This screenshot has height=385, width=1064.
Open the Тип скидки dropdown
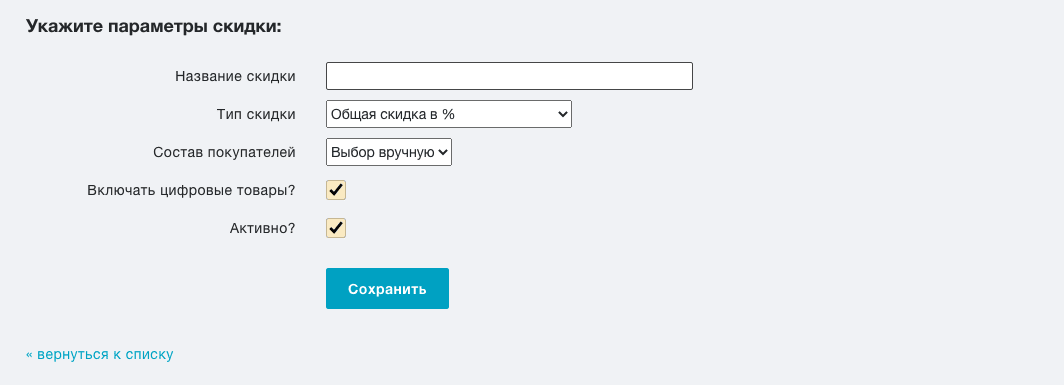click(449, 114)
